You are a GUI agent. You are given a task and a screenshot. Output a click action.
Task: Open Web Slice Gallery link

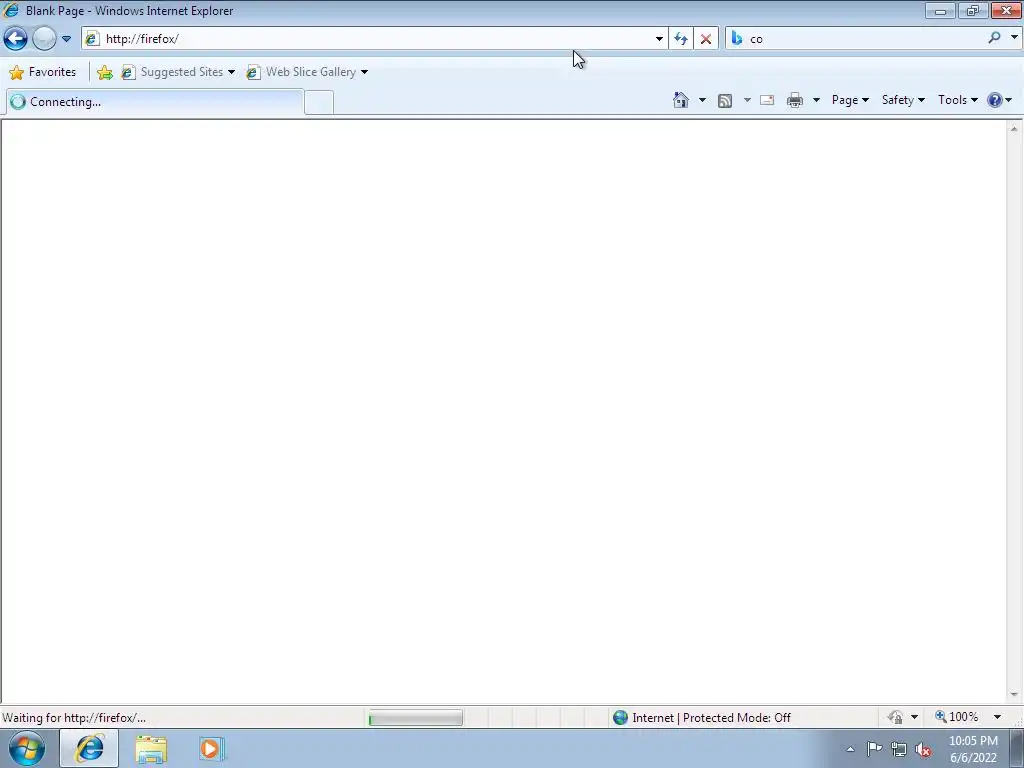click(x=307, y=72)
